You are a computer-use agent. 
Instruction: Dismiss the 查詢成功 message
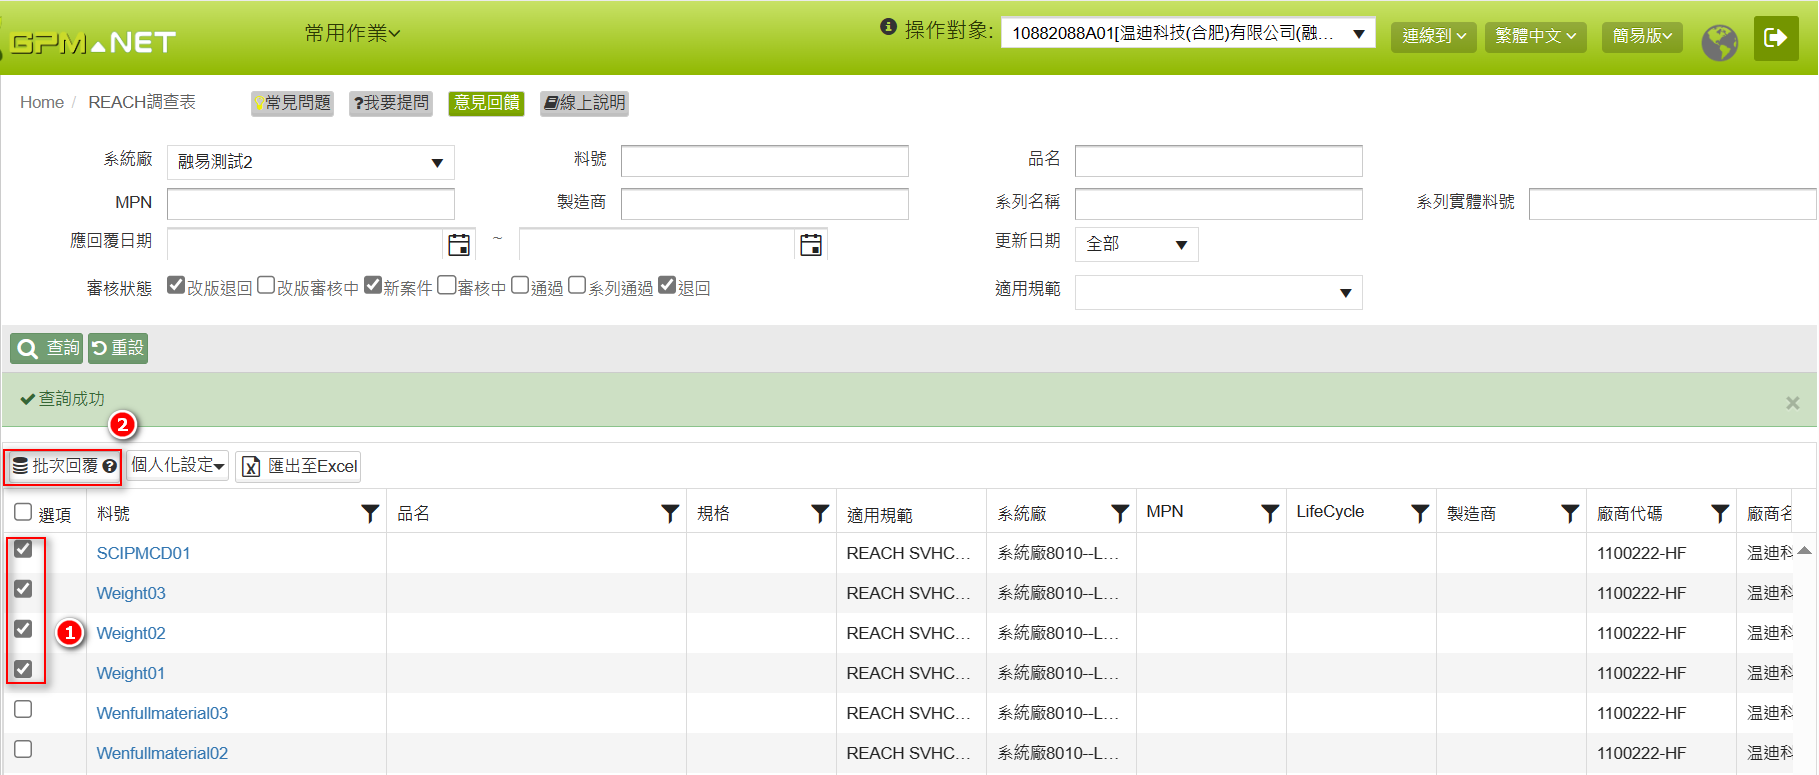click(1792, 403)
